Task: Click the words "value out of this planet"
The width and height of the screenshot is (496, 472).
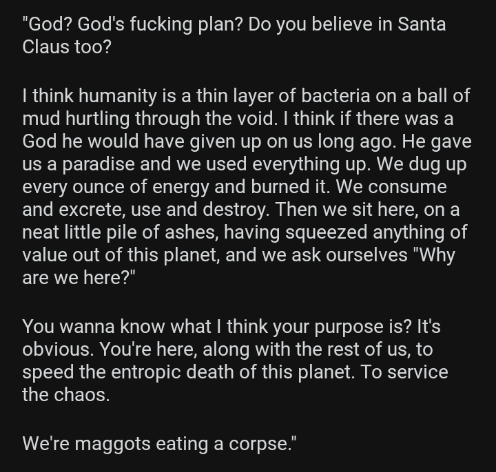Action: pyautogui.click(x=120, y=255)
